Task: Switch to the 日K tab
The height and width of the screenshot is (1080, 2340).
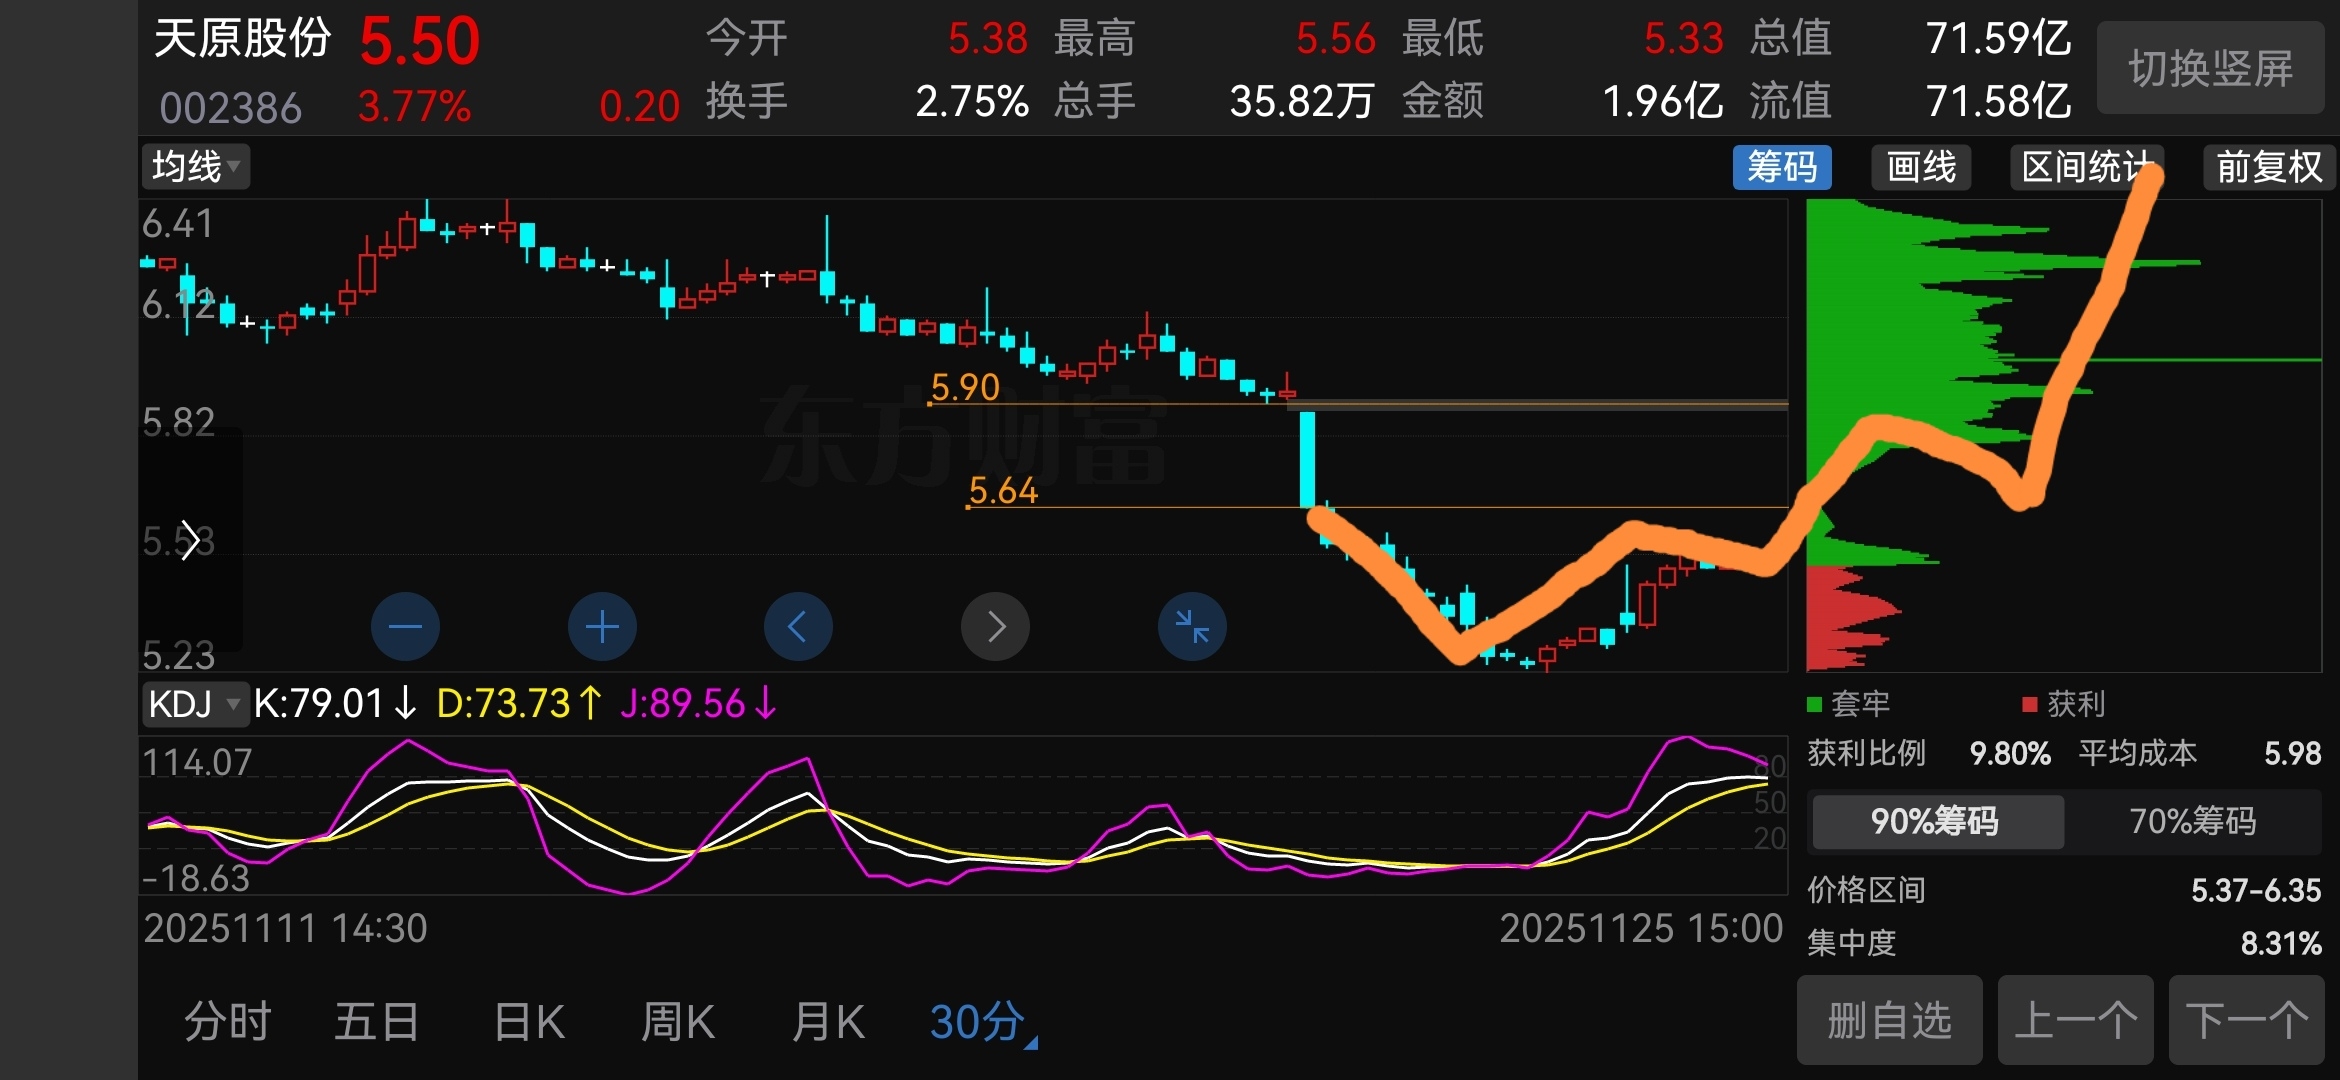Action: pos(529,1022)
